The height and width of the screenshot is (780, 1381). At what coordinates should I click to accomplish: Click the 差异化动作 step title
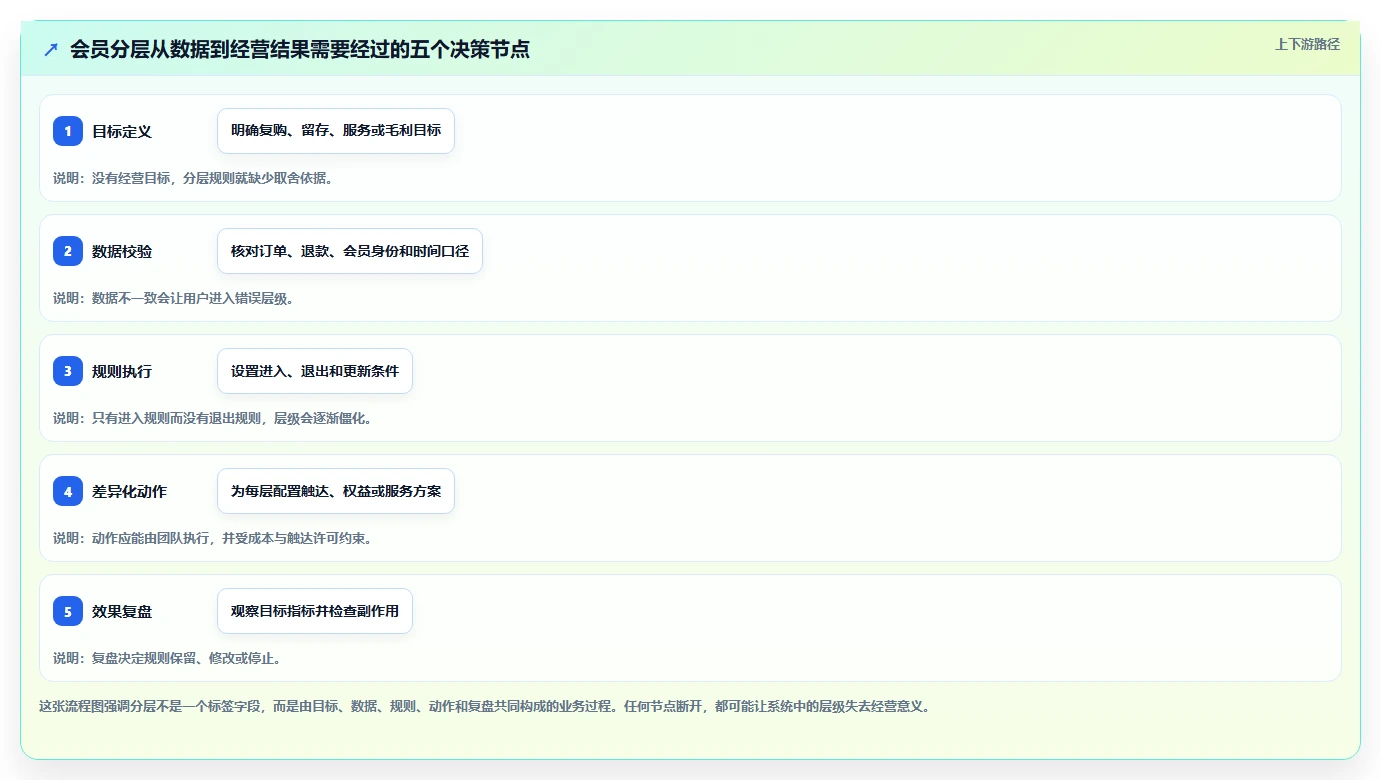[129, 491]
